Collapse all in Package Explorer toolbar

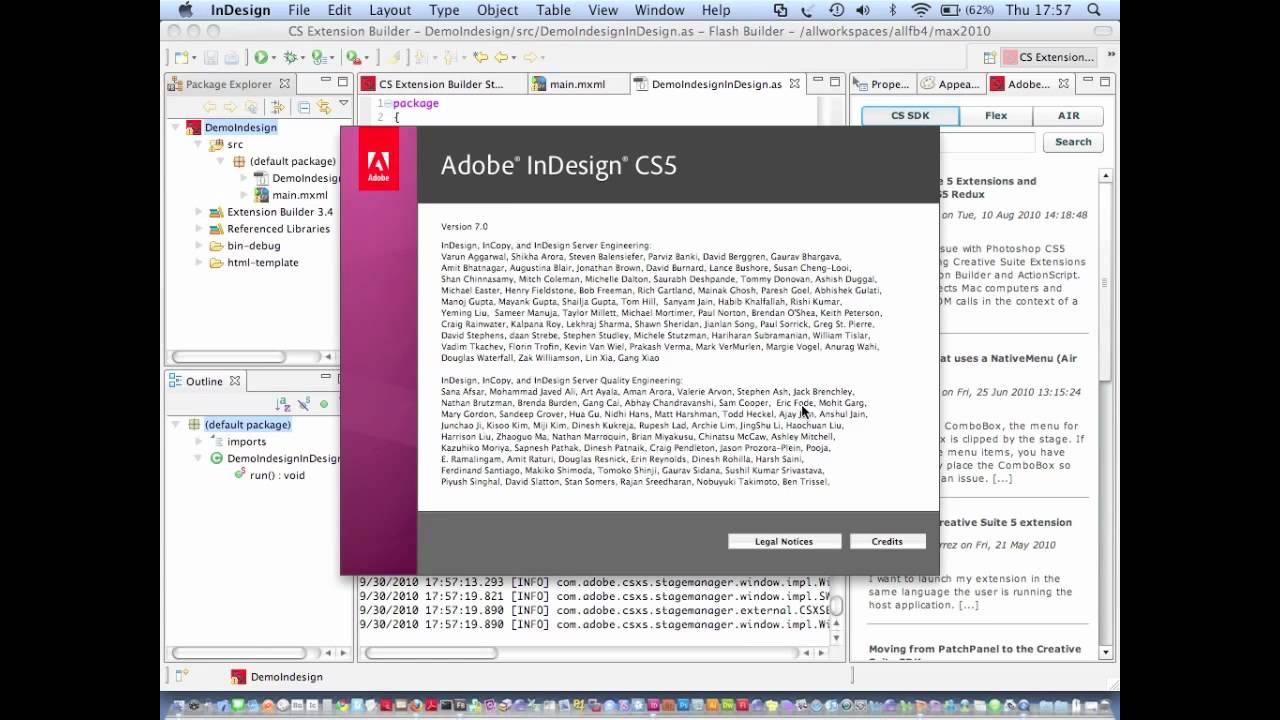pos(304,107)
